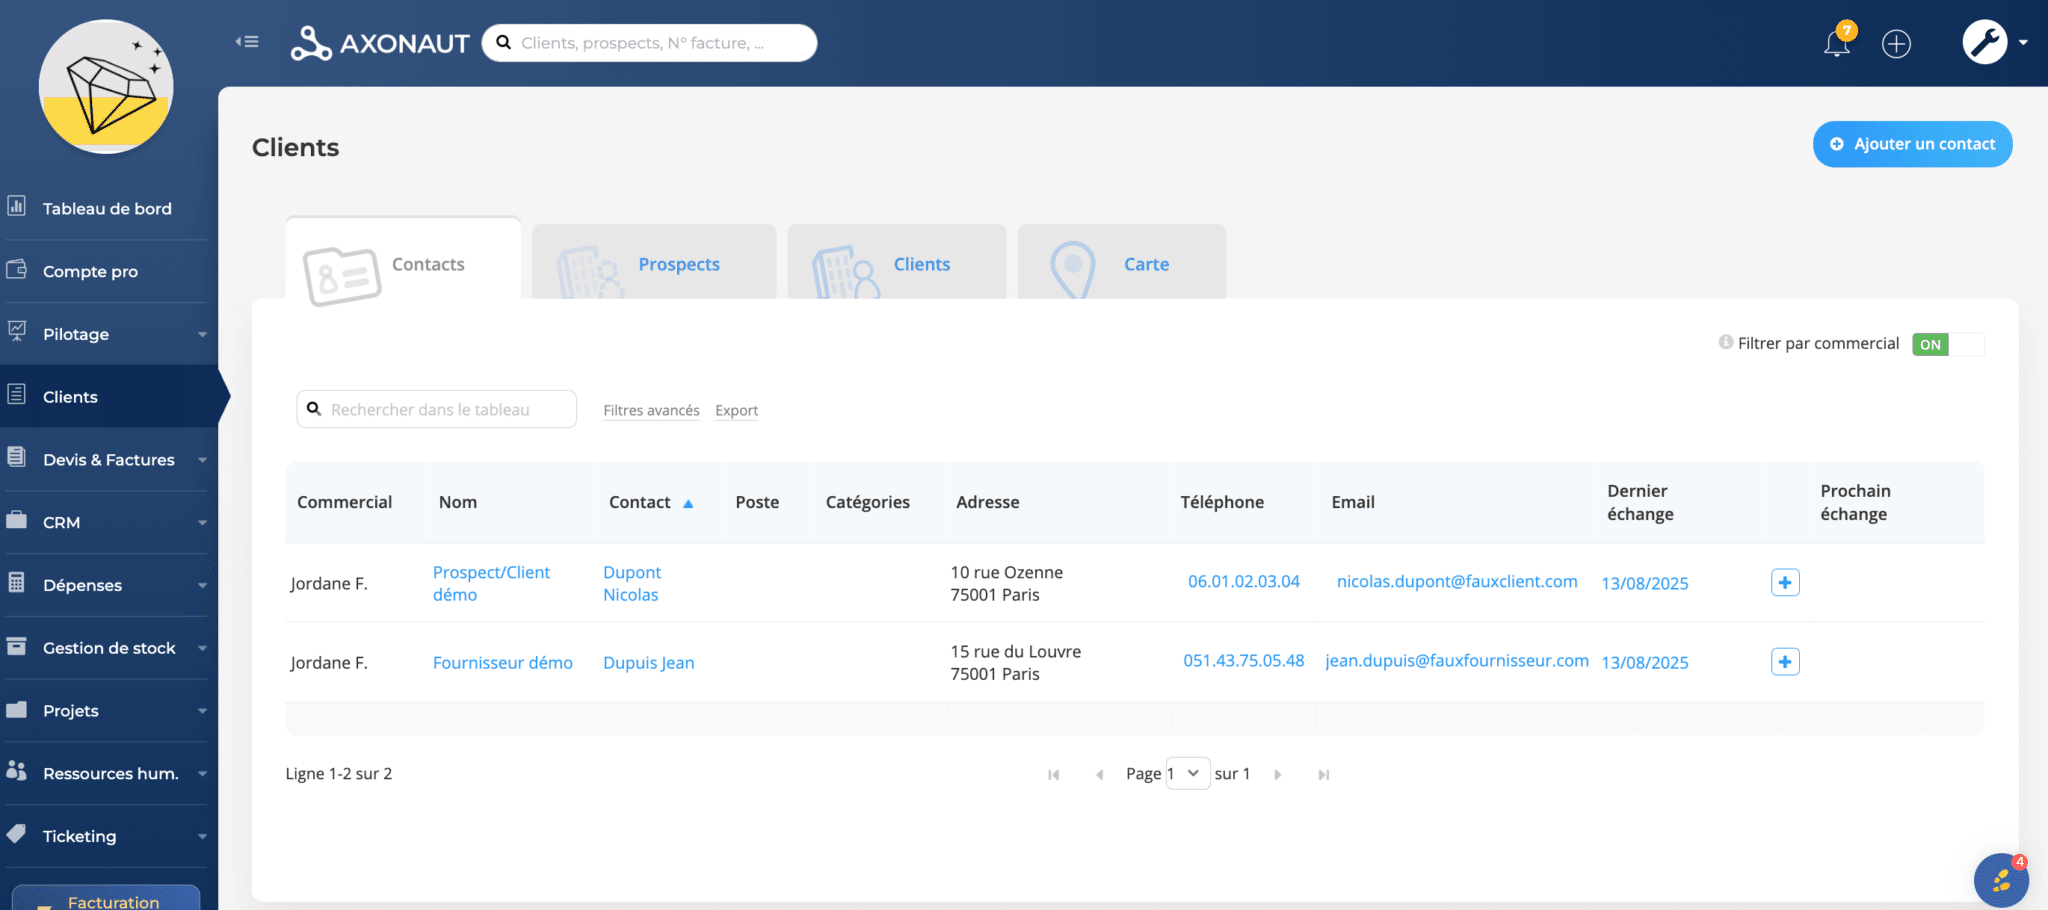Image resolution: width=2048 pixels, height=910 pixels.
Task: Collapse the left sidebar
Action: tap(246, 40)
